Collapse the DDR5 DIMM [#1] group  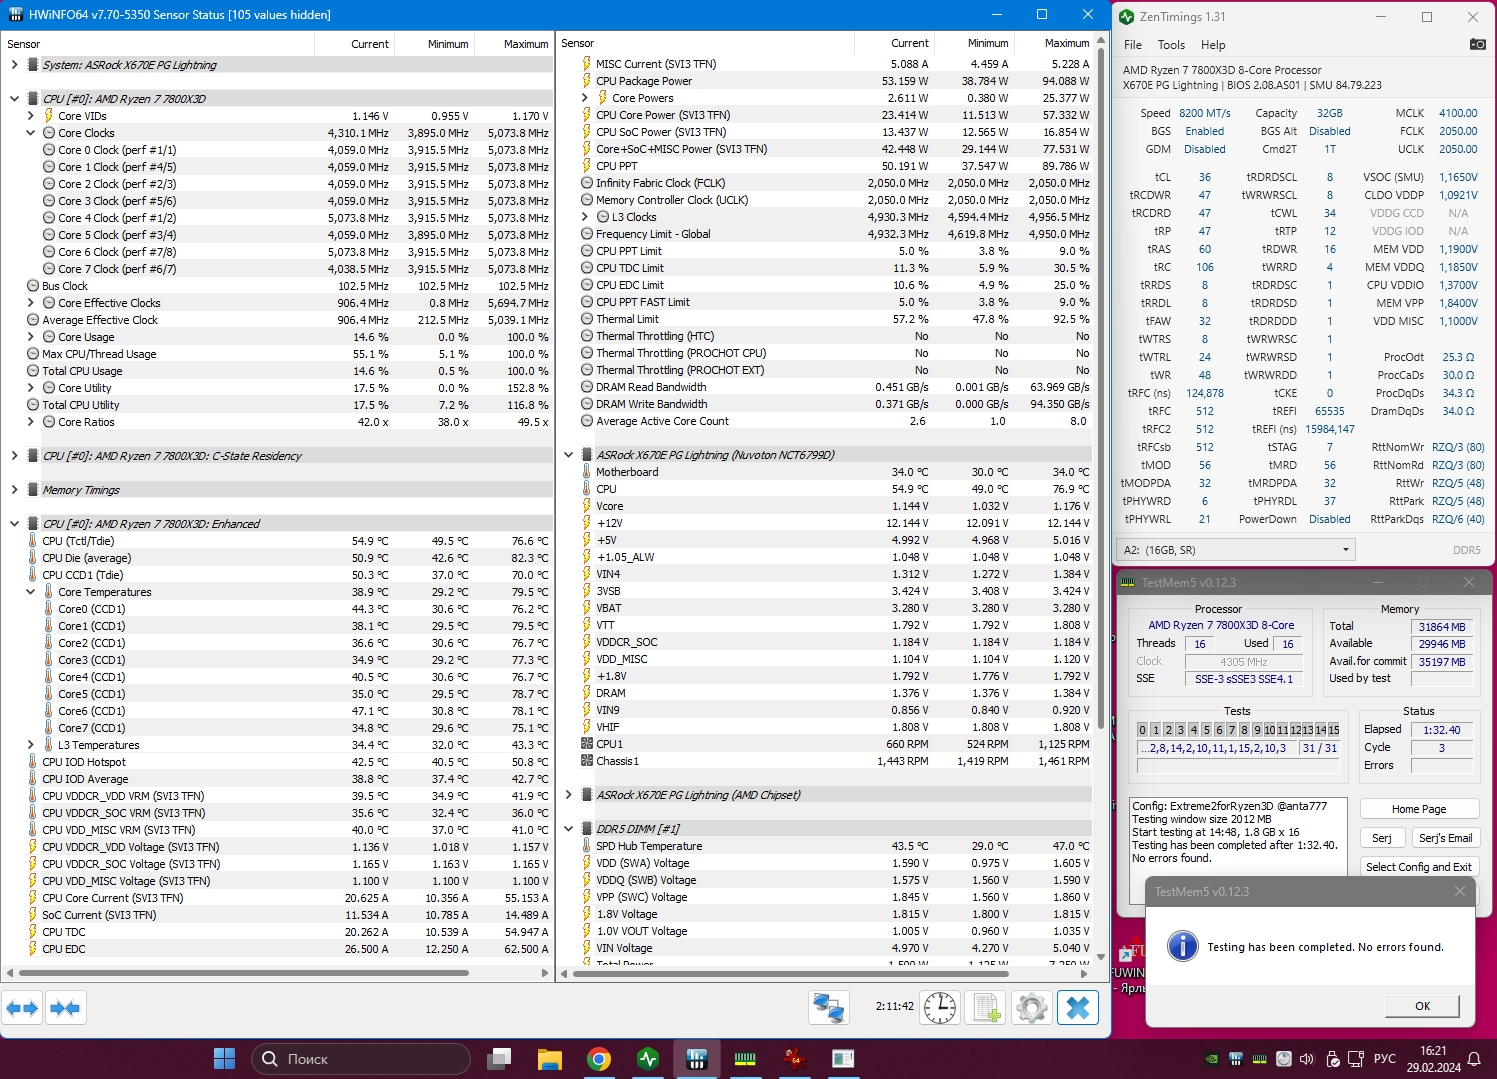tap(568, 829)
